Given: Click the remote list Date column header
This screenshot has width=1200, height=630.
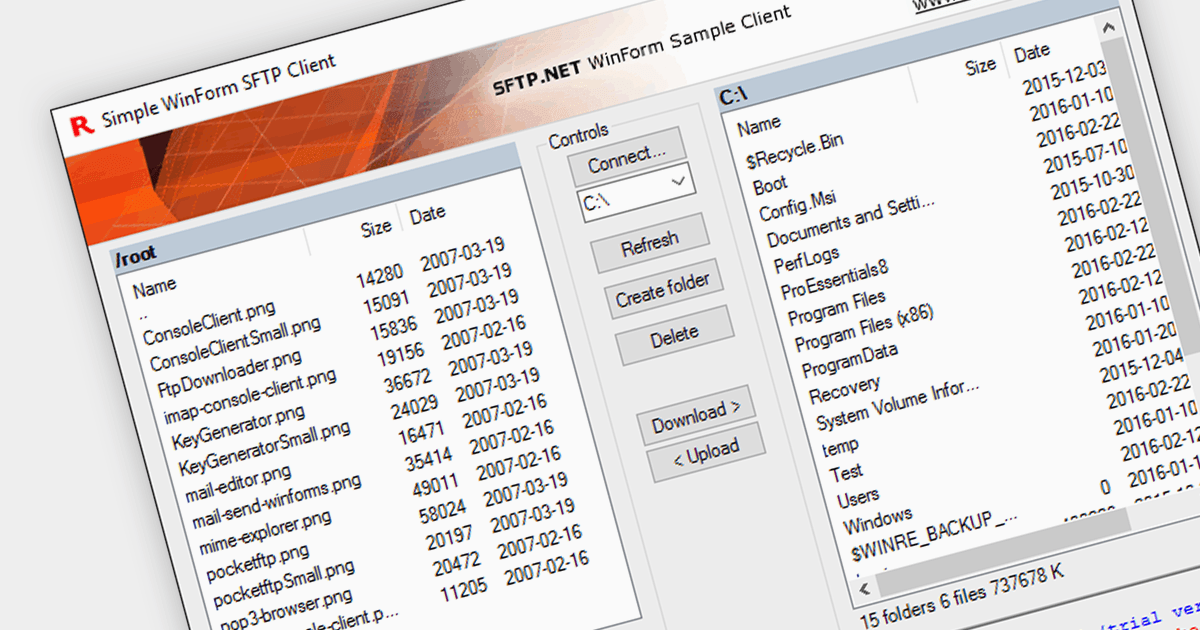Looking at the screenshot, I should coord(427,215).
